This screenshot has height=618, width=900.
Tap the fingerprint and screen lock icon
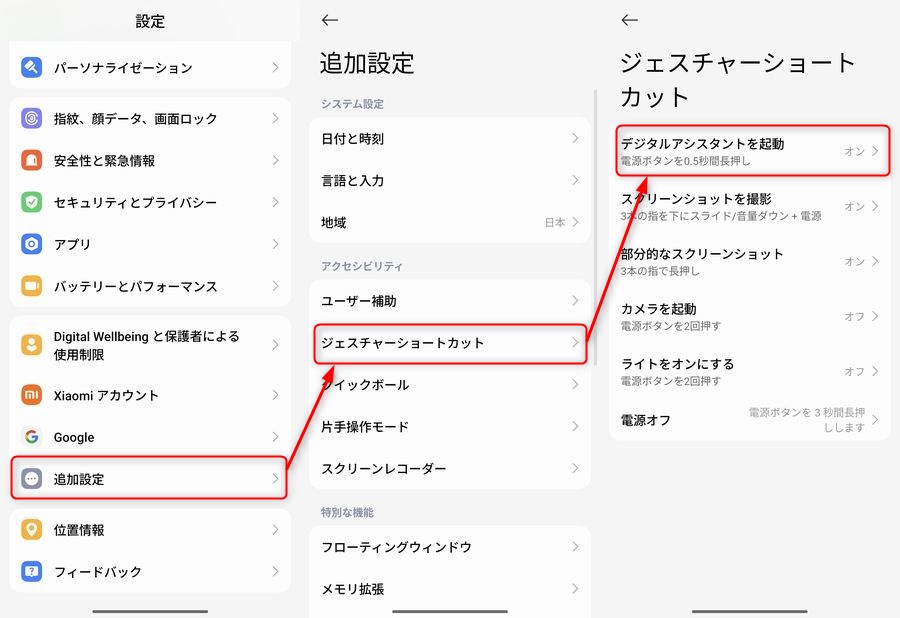coord(32,119)
